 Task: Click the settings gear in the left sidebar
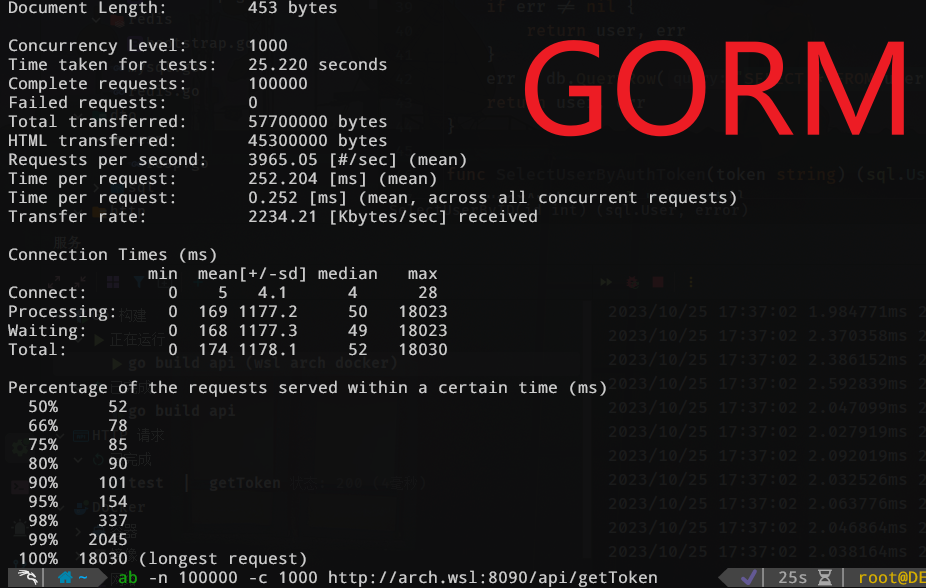(19, 446)
